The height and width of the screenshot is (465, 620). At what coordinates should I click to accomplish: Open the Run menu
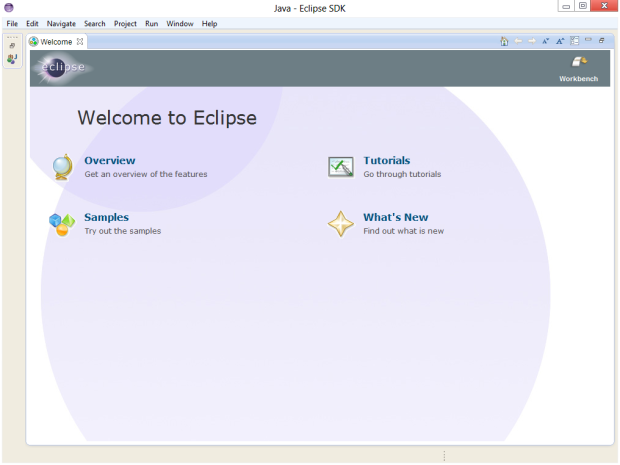pyautogui.click(x=151, y=24)
